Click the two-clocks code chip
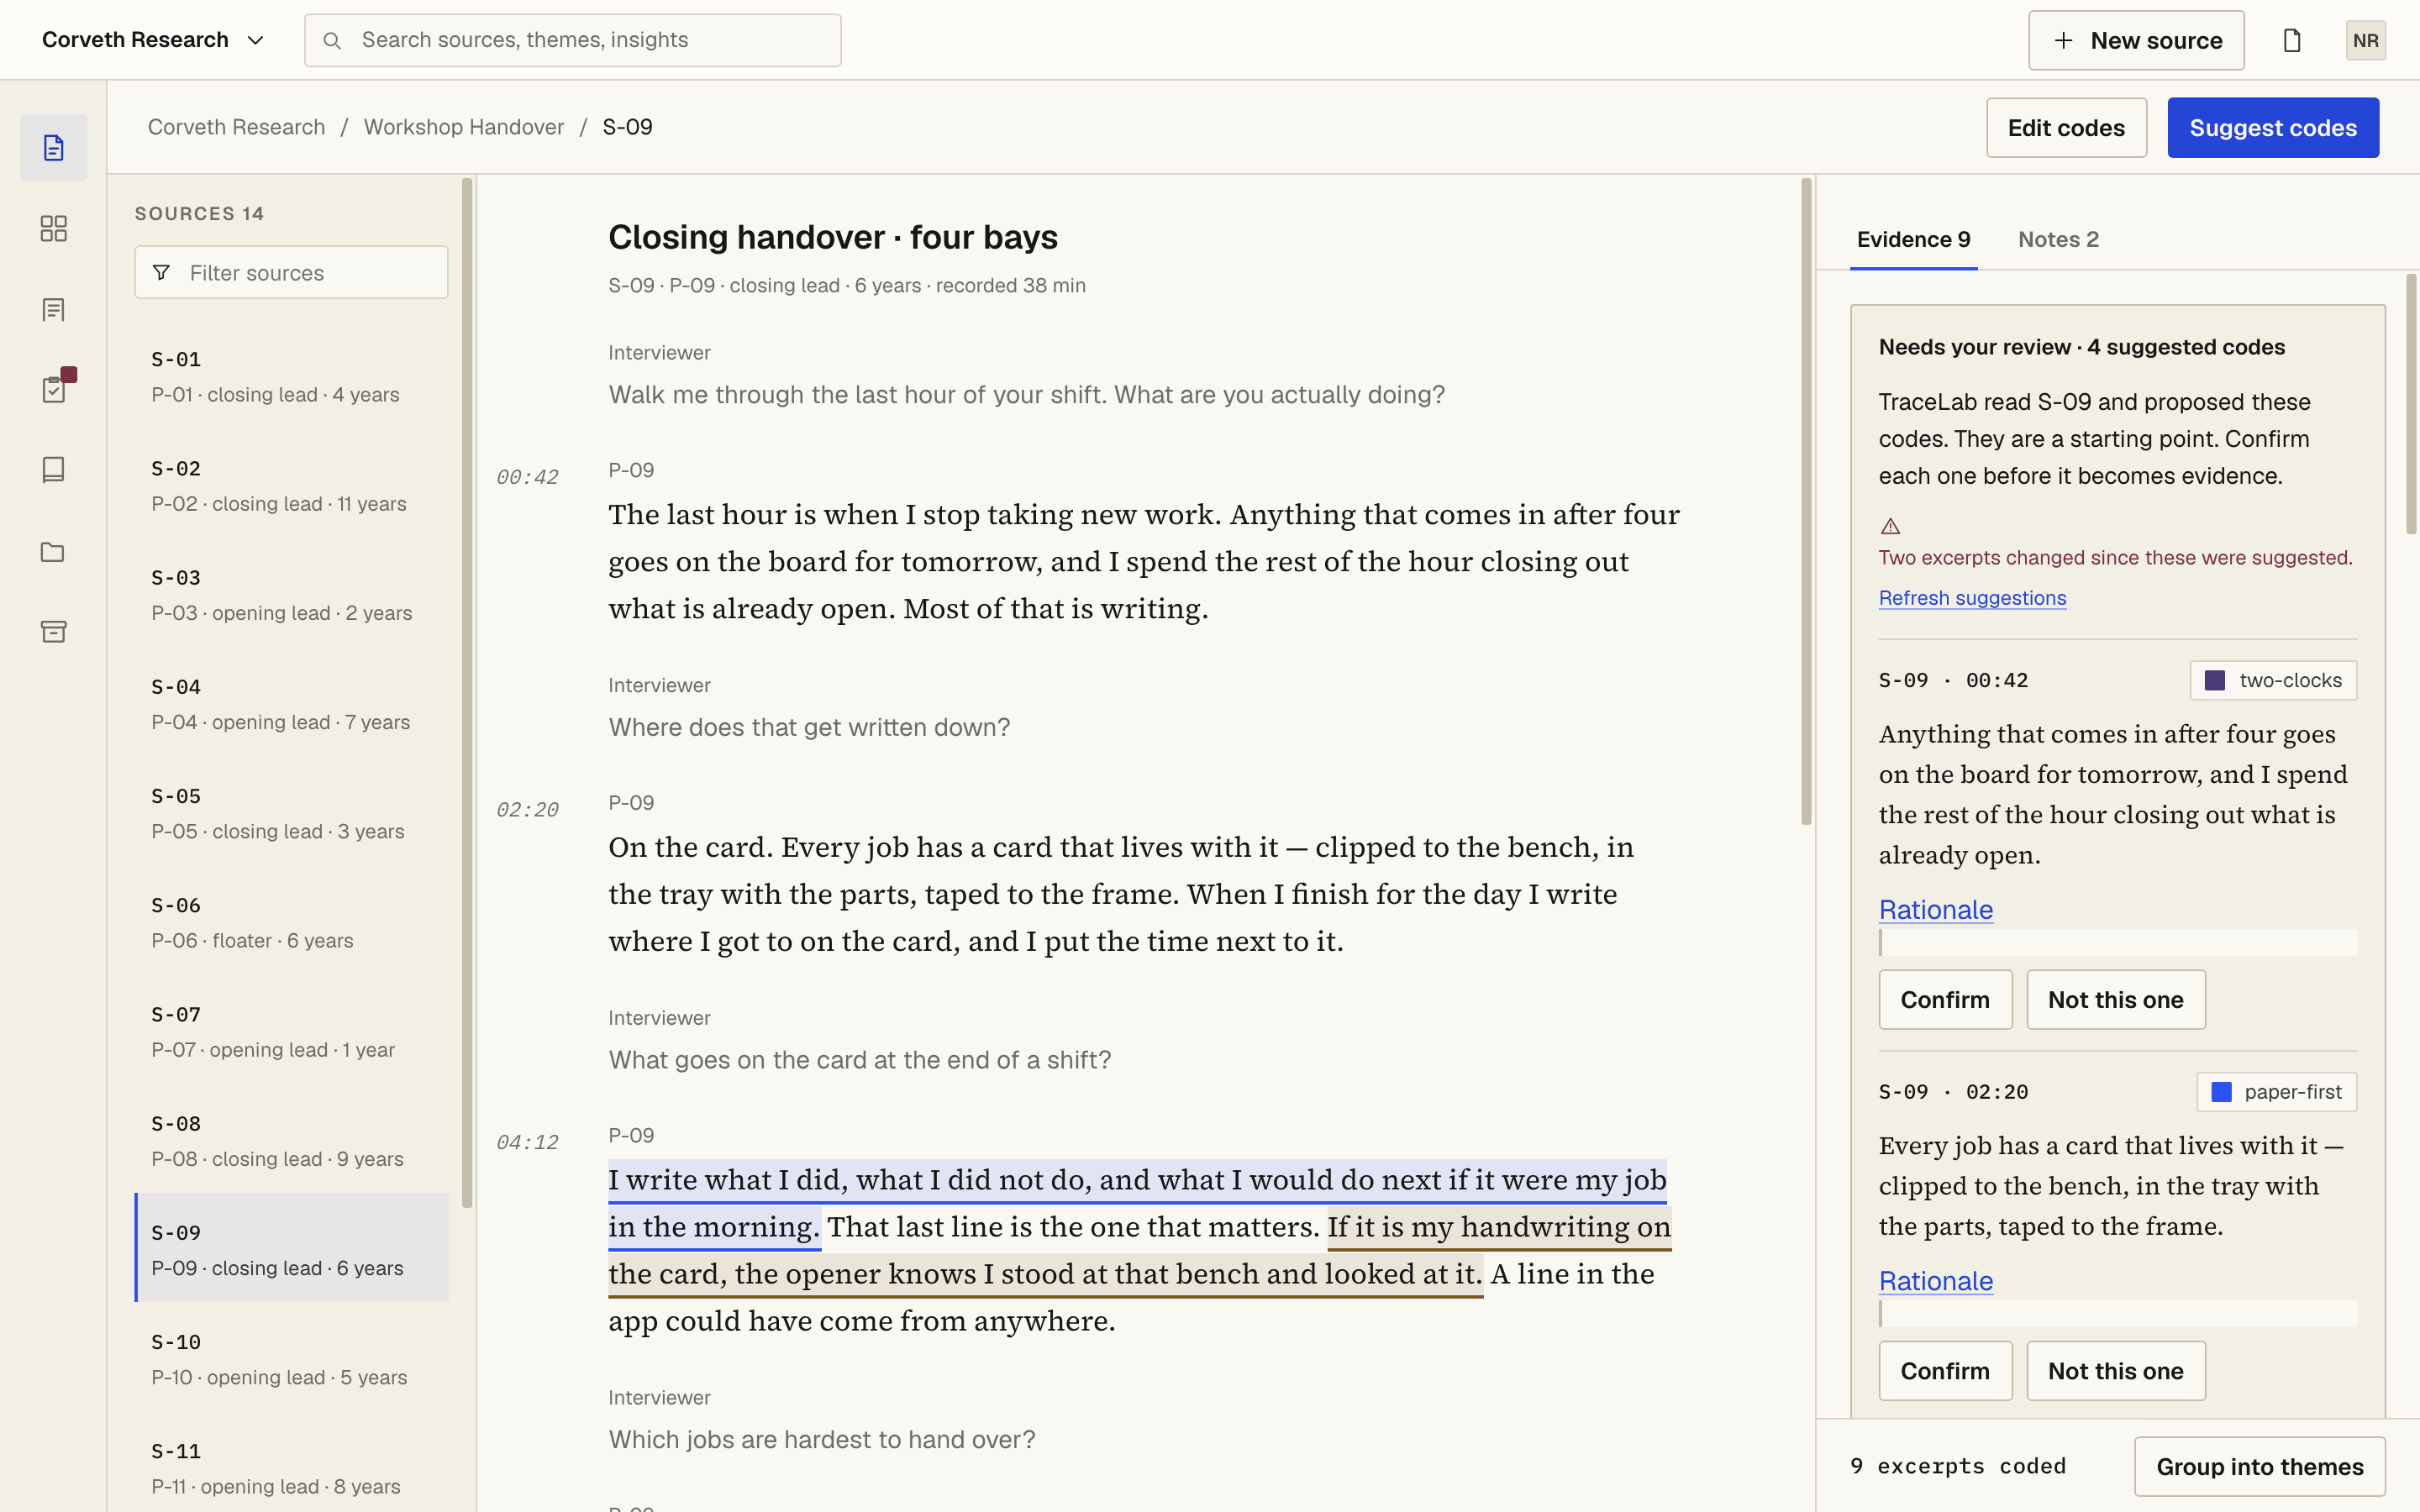The image size is (2420, 1512). [2273, 680]
